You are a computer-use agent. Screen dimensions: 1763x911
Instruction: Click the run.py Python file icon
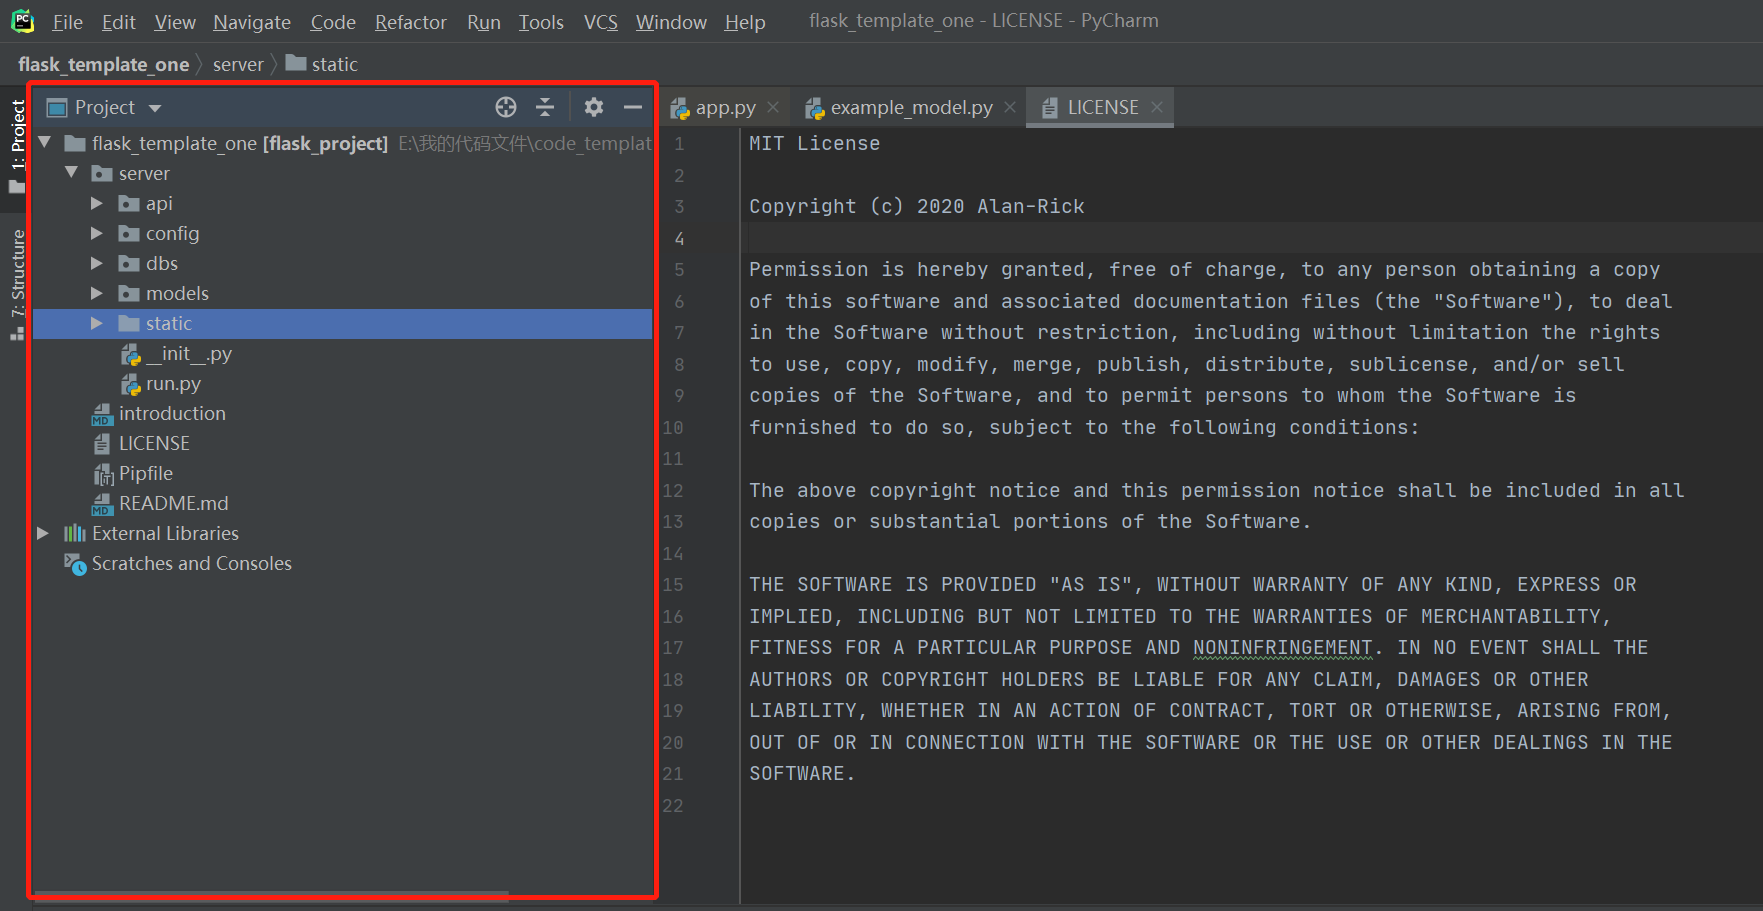[x=130, y=384]
